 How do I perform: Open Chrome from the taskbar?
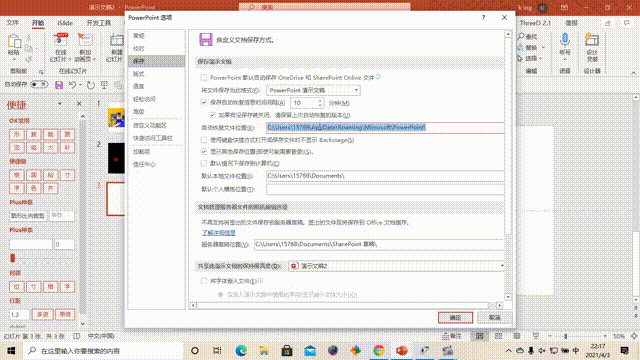coord(379,350)
